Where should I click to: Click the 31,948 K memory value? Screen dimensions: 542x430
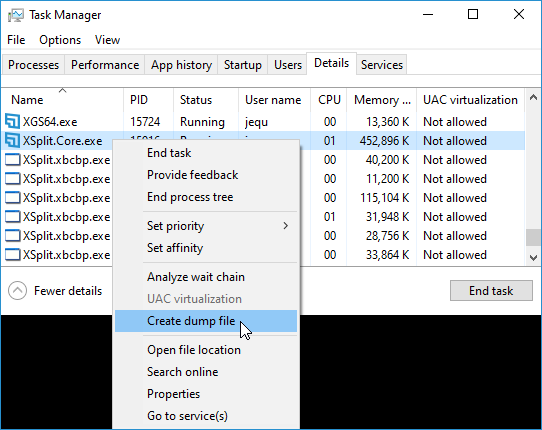point(387,217)
